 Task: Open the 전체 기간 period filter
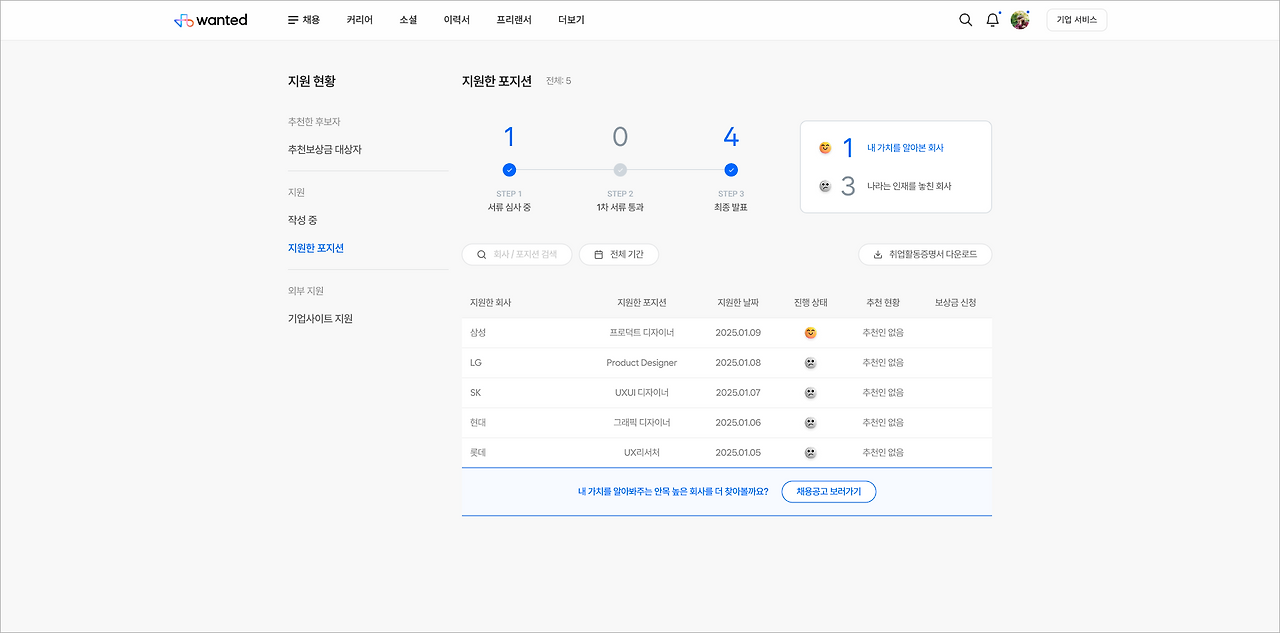(619, 255)
